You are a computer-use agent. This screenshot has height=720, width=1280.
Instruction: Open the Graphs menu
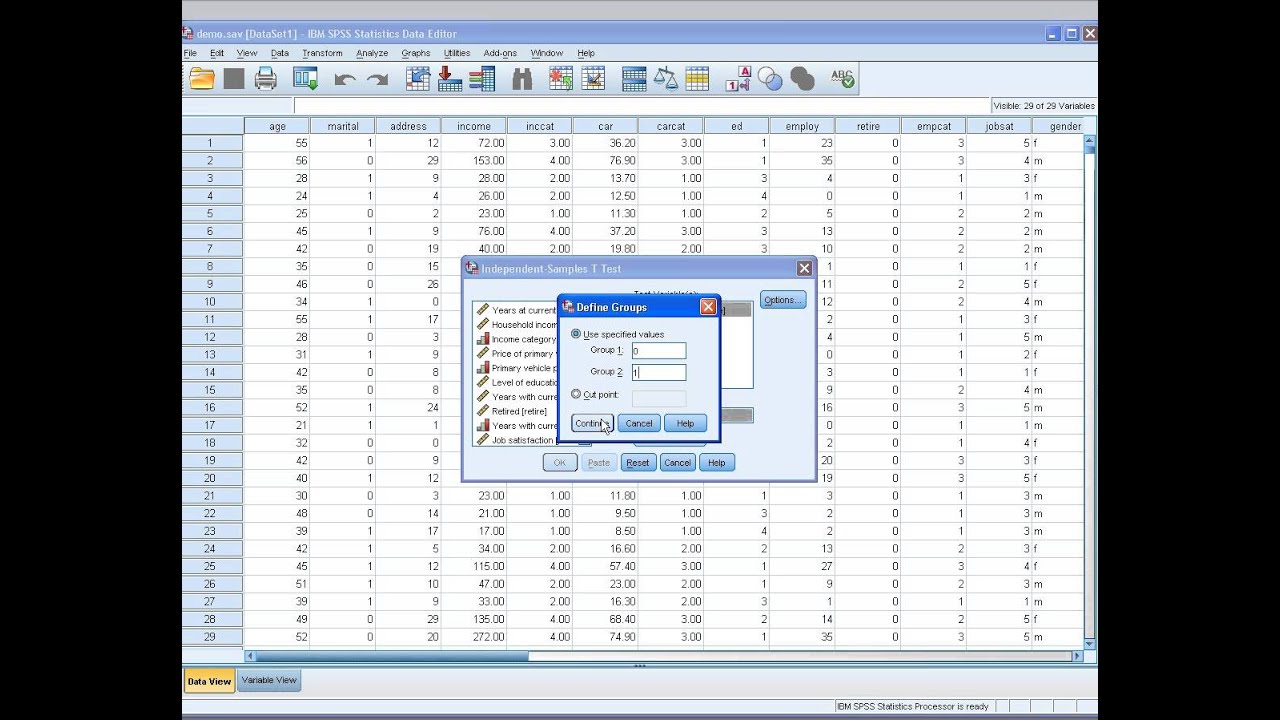(416, 53)
